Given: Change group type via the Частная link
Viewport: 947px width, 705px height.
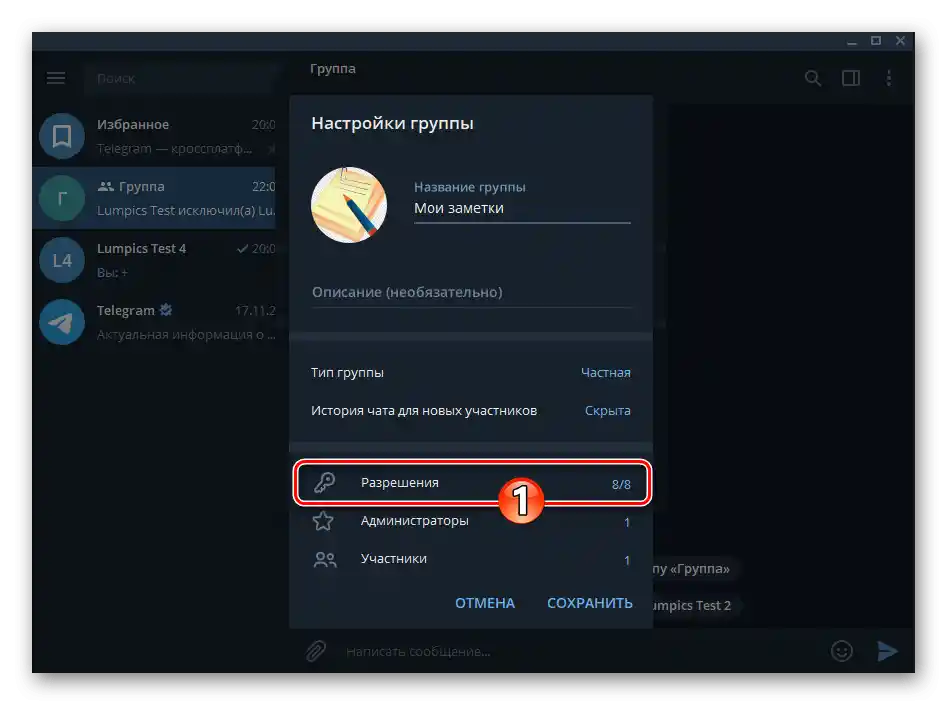Looking at the screenshot, I should pyautogui.click(x=606, y=371).
